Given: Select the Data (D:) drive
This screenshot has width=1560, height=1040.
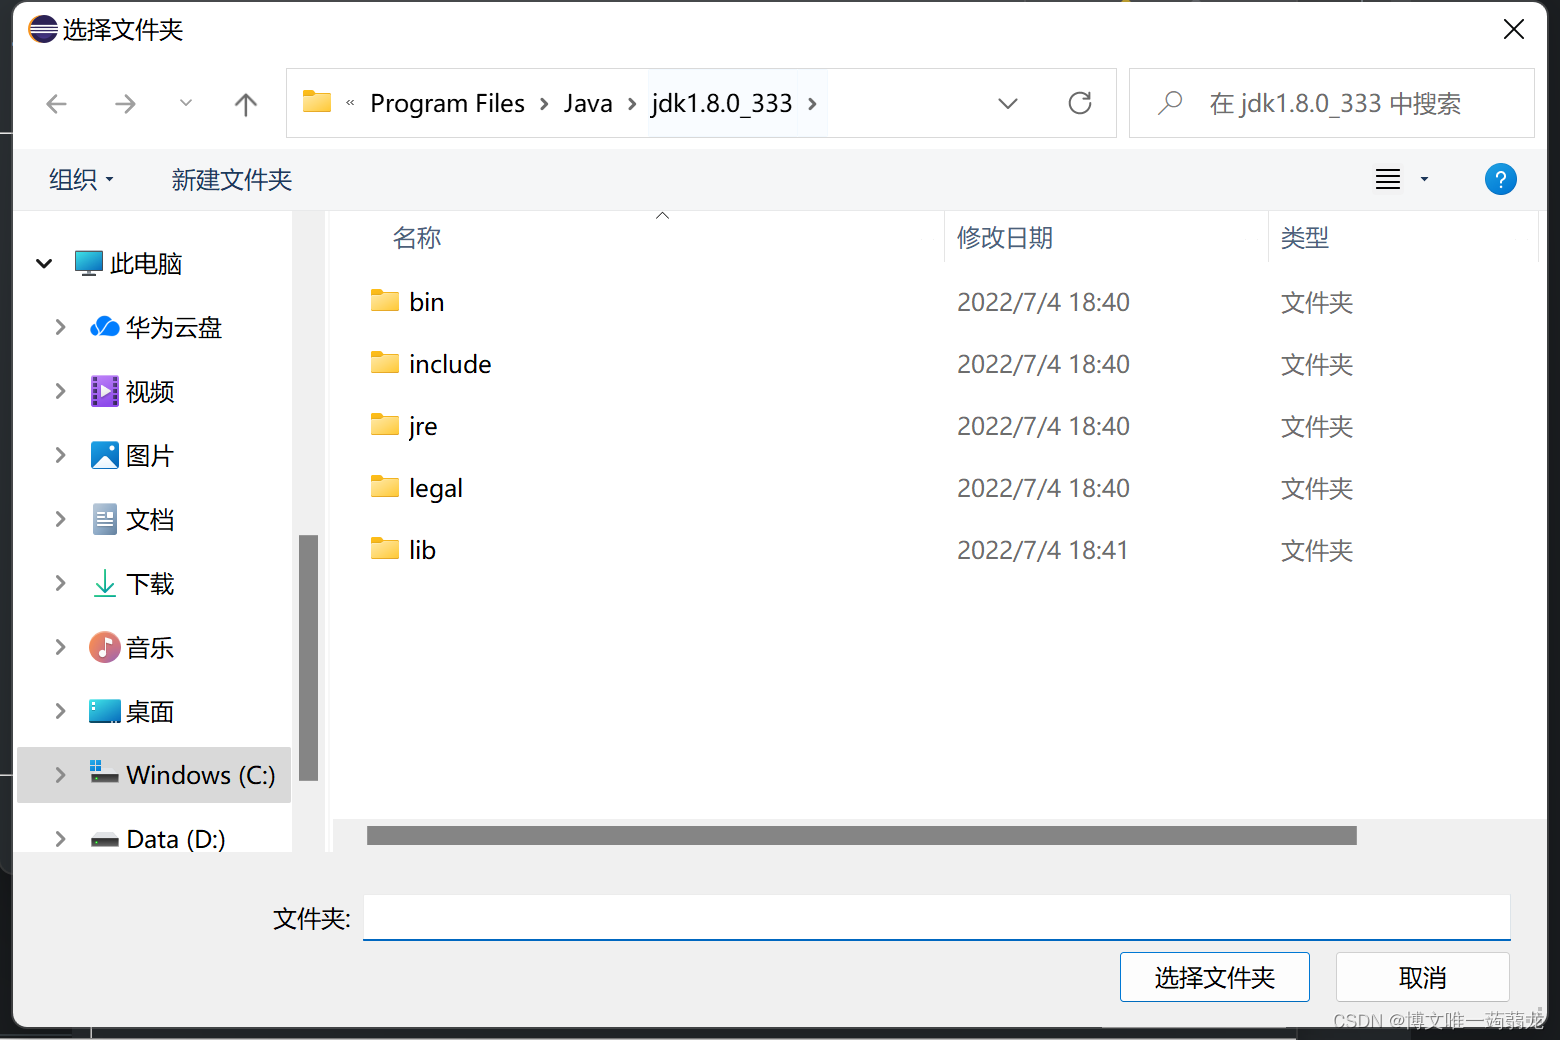Looking at the screenshot, I should [x=158, y=840].
